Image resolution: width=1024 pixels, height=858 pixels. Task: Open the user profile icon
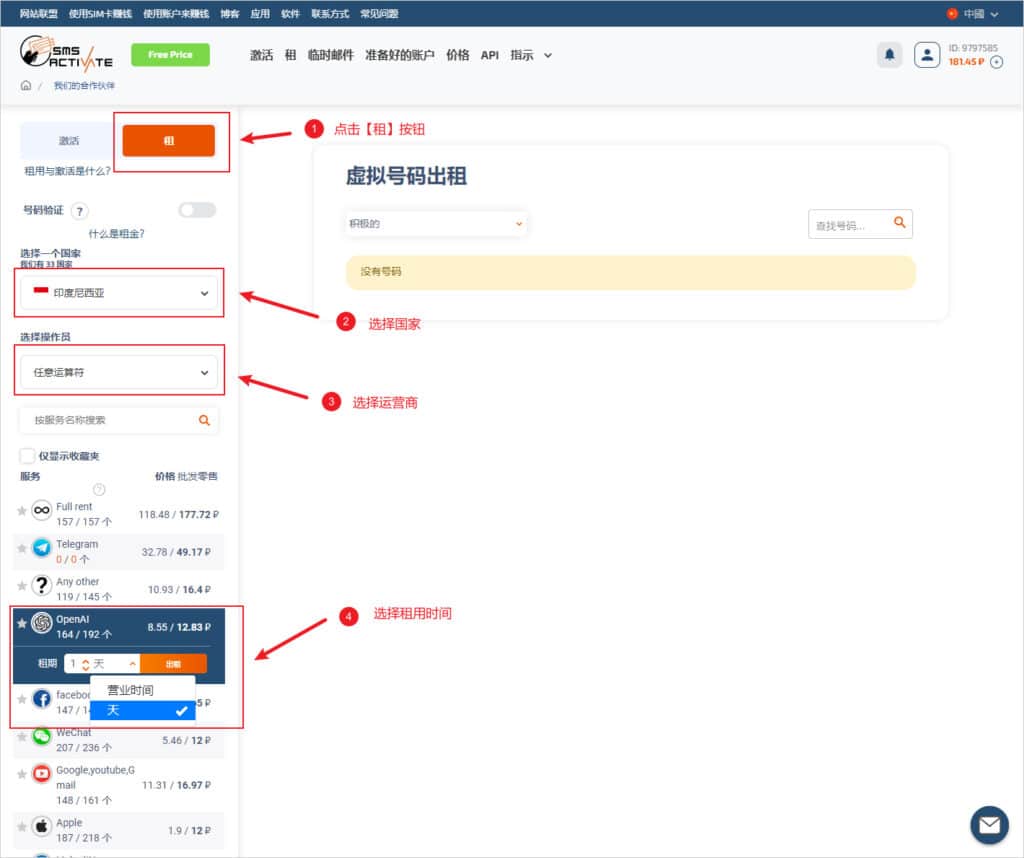point(927,55)
